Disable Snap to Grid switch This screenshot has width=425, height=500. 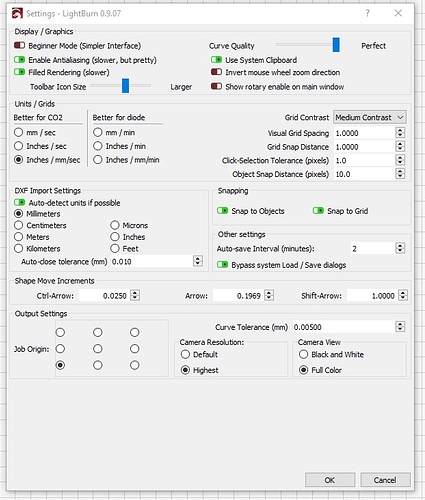pos(318,211)
